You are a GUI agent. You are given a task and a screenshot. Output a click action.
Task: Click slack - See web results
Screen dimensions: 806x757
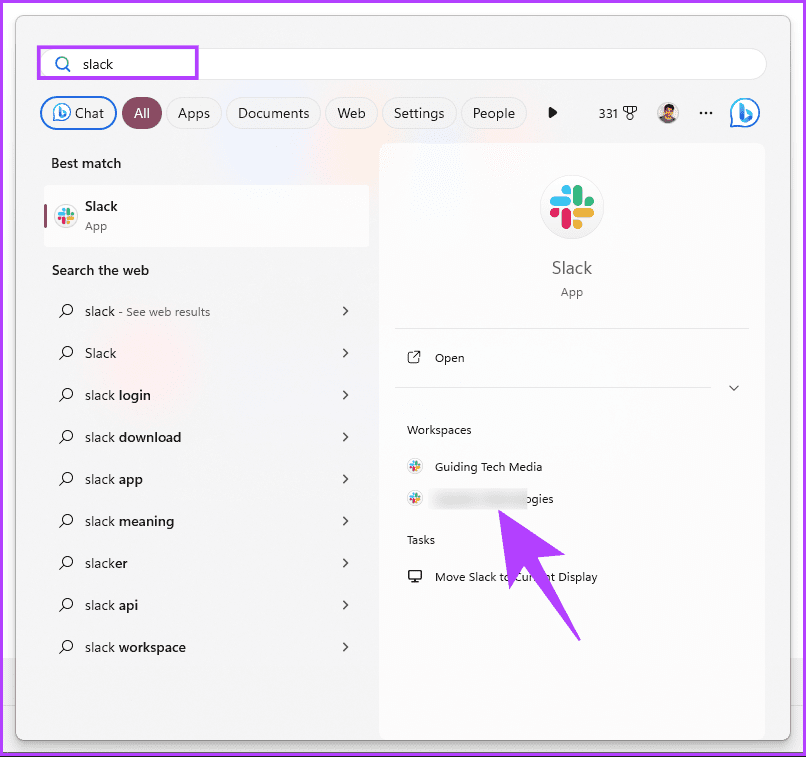click(x=146, y=311)
